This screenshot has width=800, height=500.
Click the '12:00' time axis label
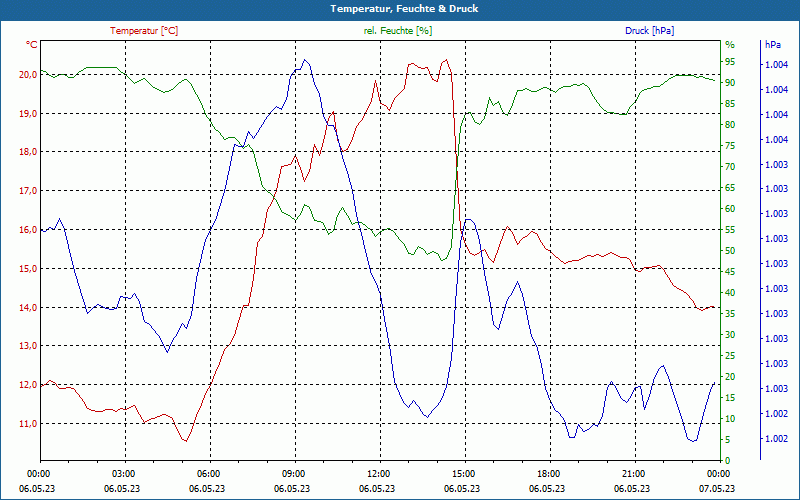(379, 473)
